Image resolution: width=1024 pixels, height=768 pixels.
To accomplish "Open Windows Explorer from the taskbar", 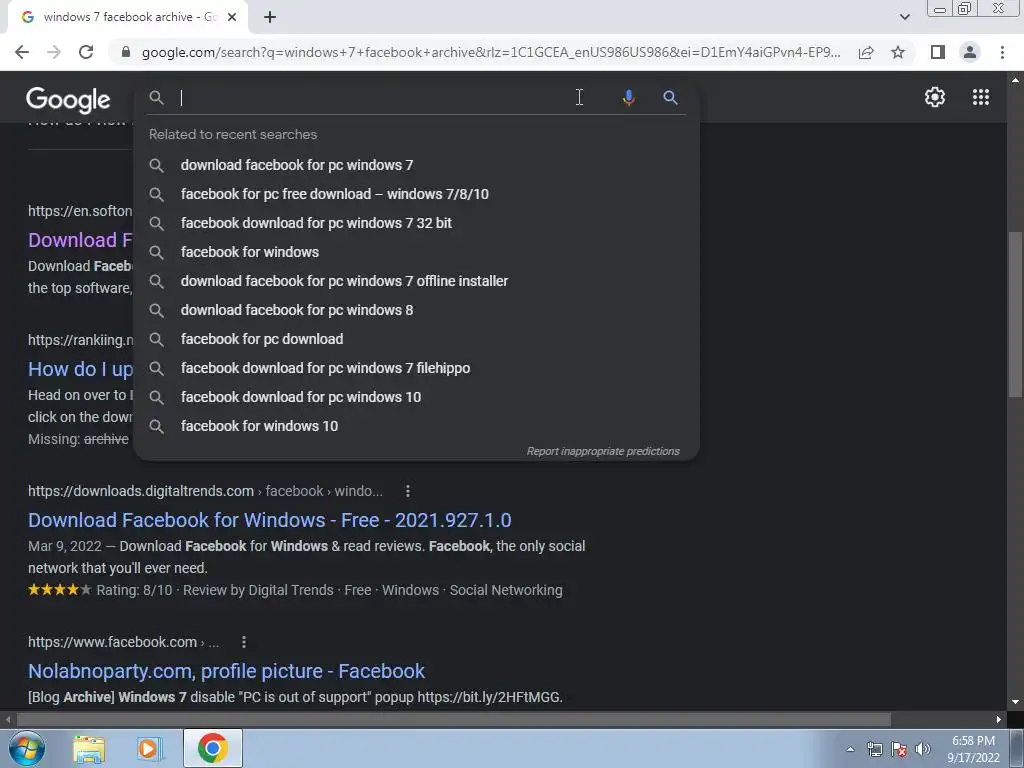I will click(x=89, y=748).
